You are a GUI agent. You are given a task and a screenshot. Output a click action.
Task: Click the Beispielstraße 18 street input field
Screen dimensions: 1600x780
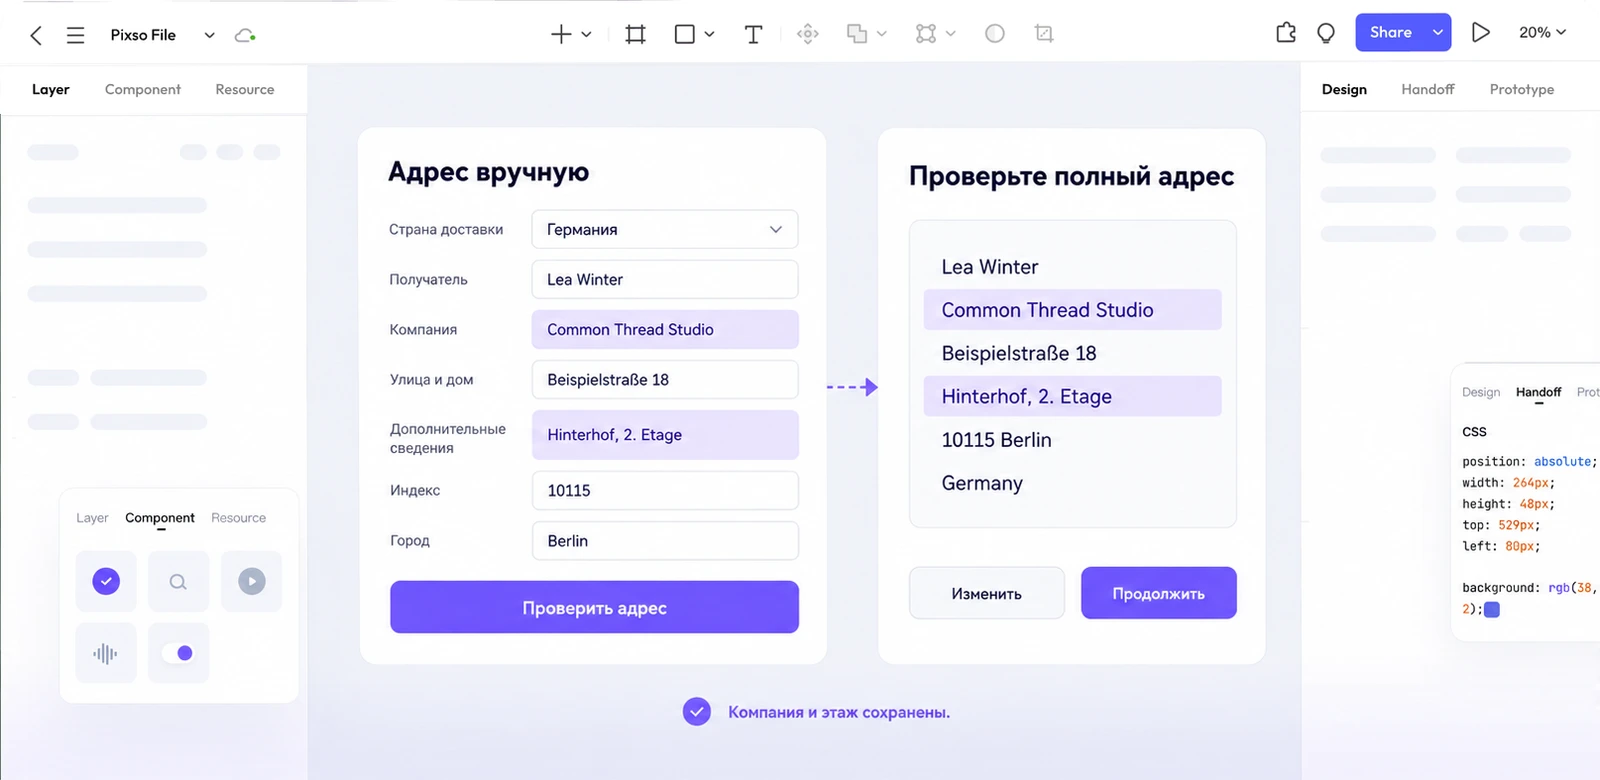click(665, 380)
